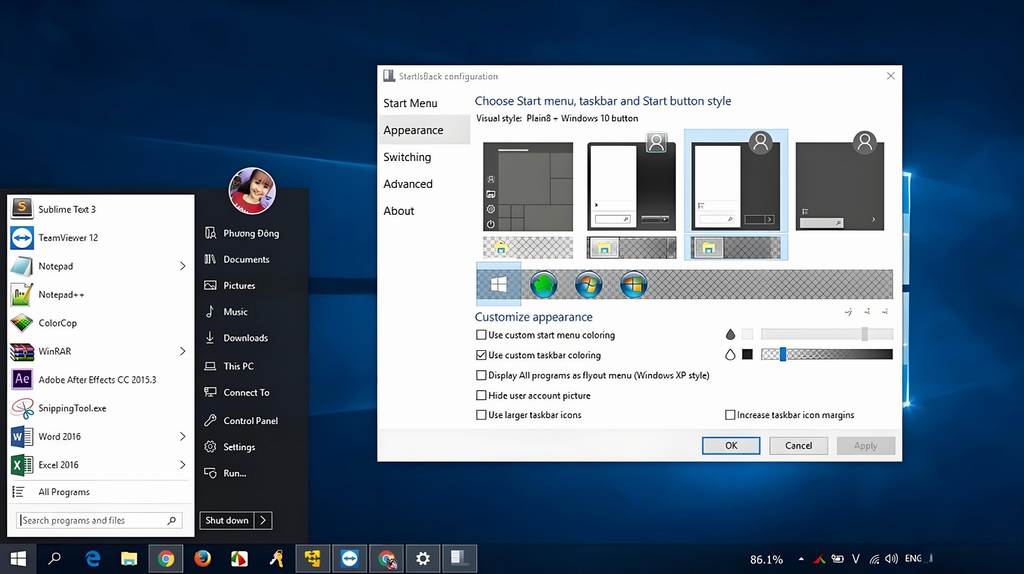1024x574 pixels.
Task: Enable Use custom start menu coloring
Action: pos(482,335)
